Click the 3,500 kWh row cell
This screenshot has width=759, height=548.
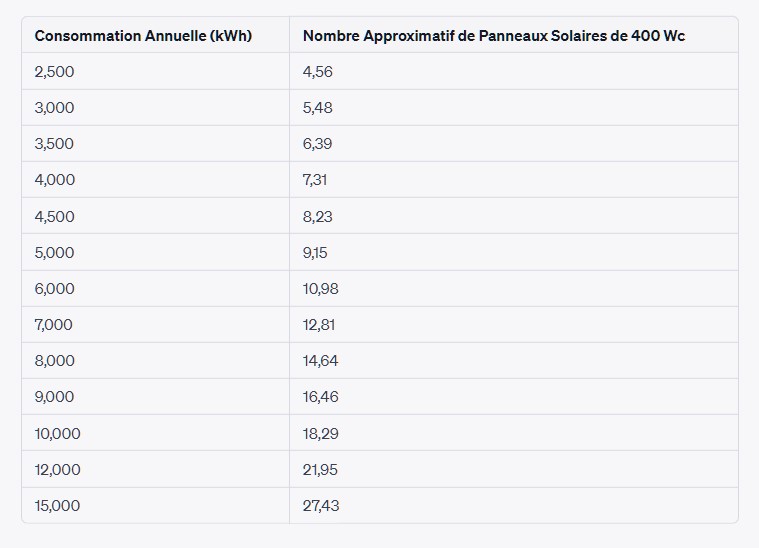coord(54,143)
